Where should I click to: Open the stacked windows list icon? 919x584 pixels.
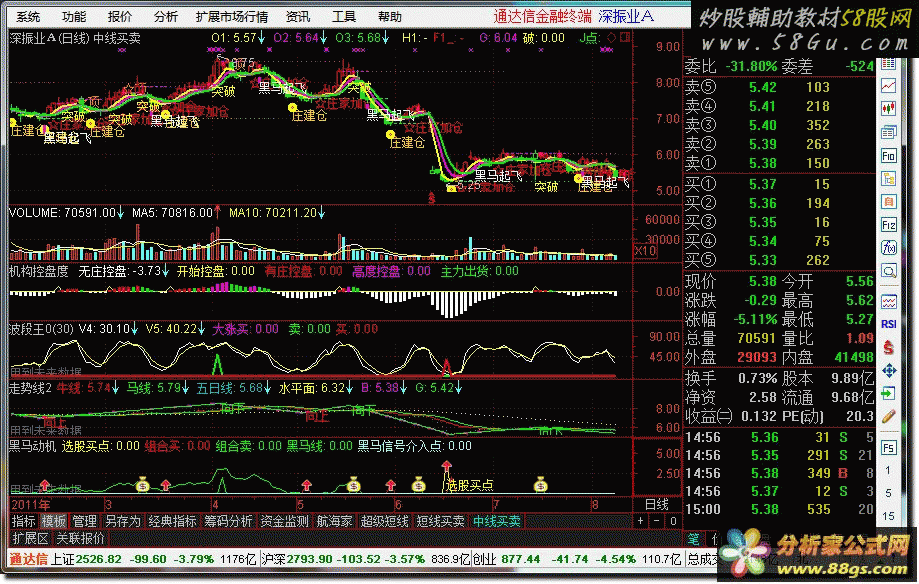coord(889,132)
